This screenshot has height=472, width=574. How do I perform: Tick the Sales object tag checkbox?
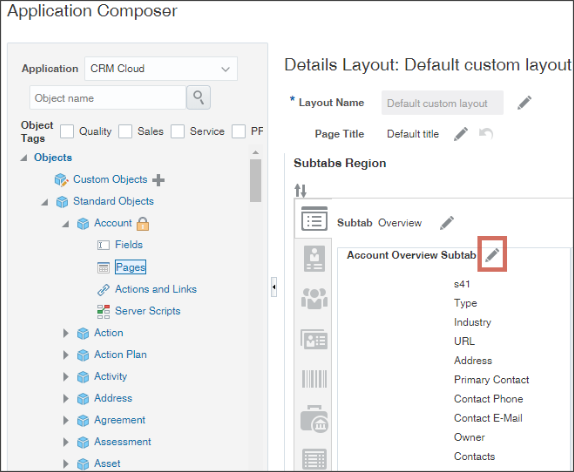click(x=125, y=131)
